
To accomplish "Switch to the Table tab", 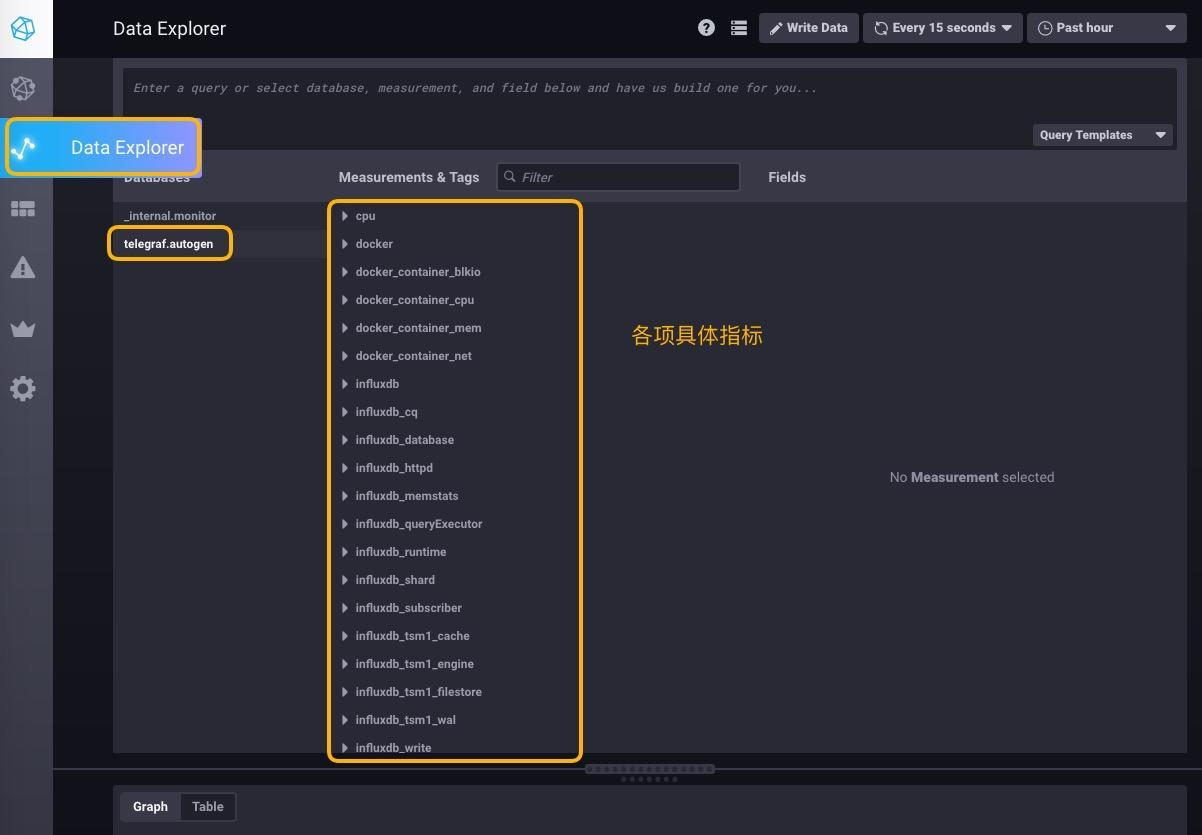I will (207, 806).
